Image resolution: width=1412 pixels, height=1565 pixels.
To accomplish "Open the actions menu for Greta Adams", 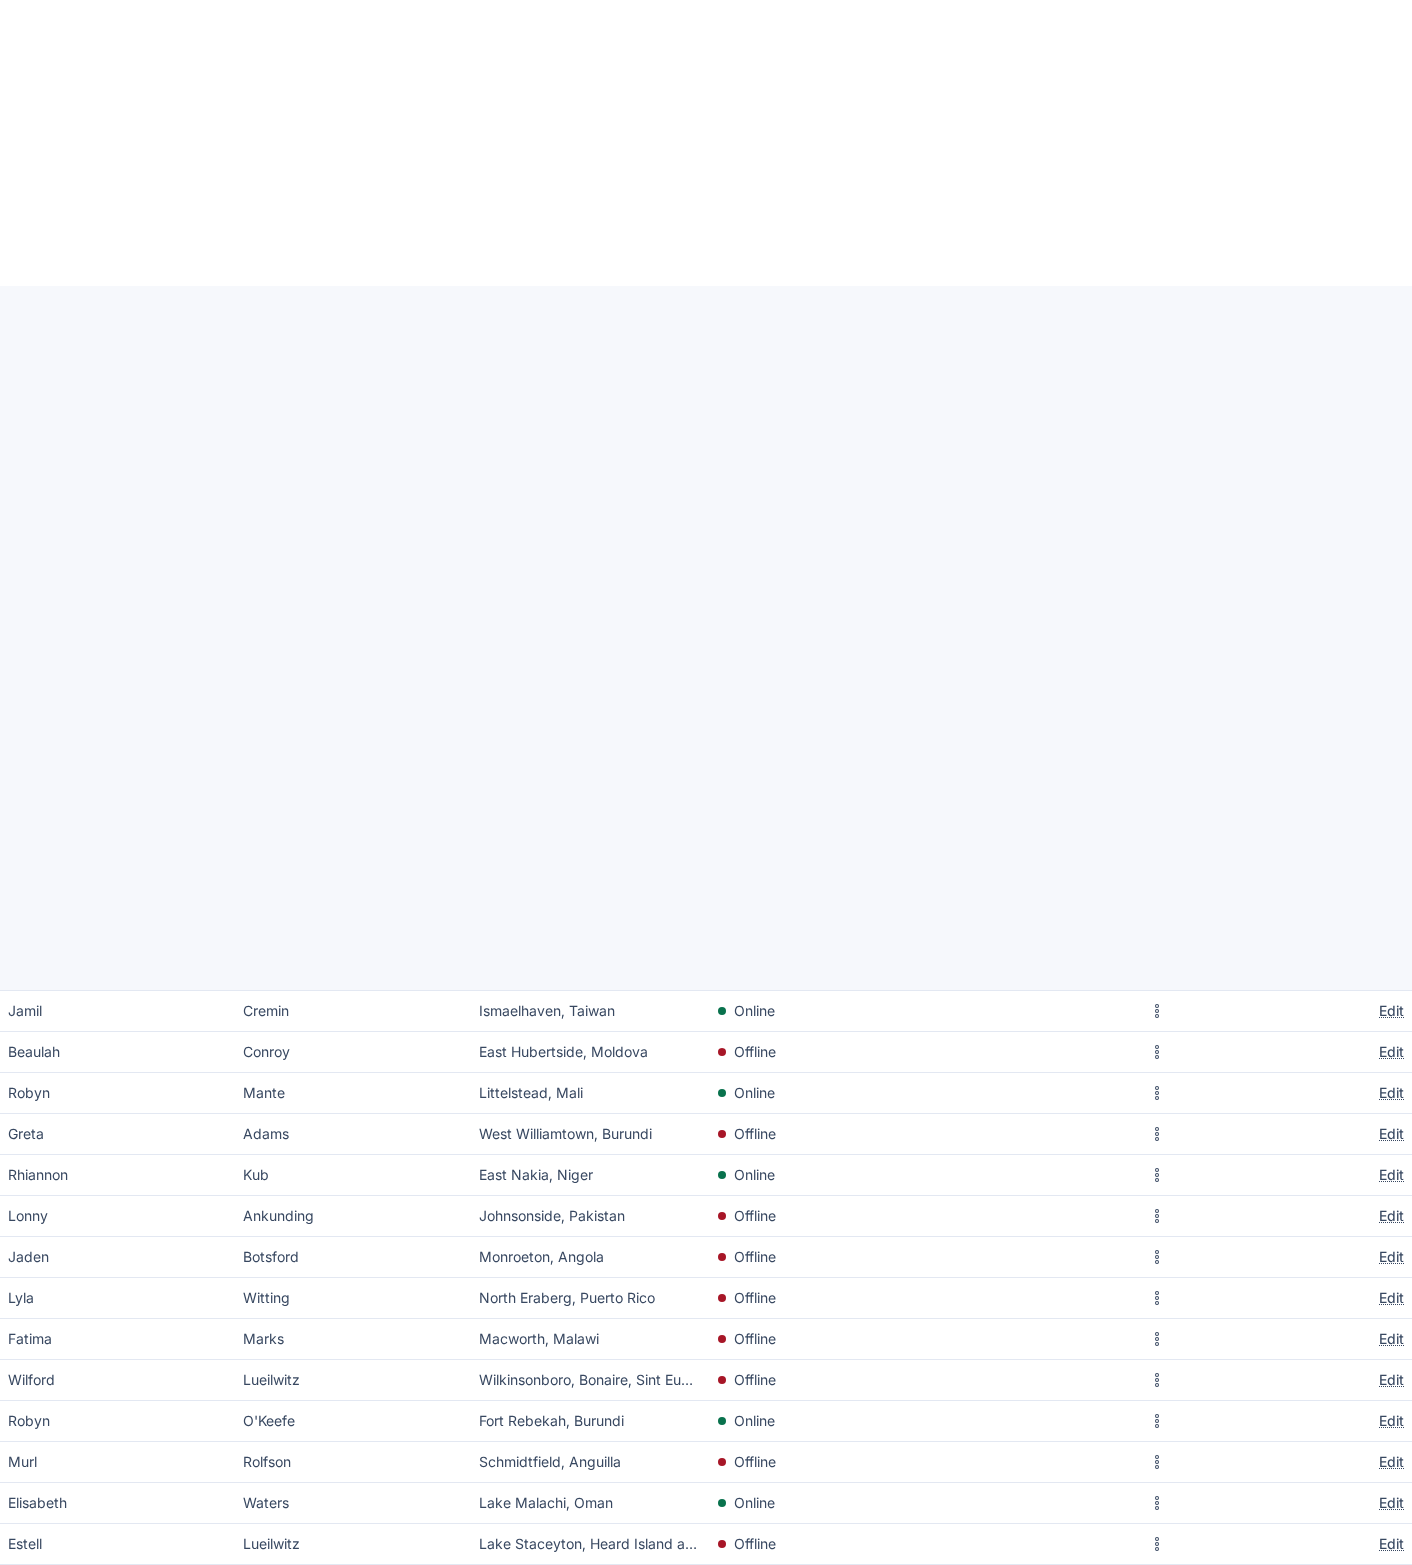I will tap(1157, 1134).
